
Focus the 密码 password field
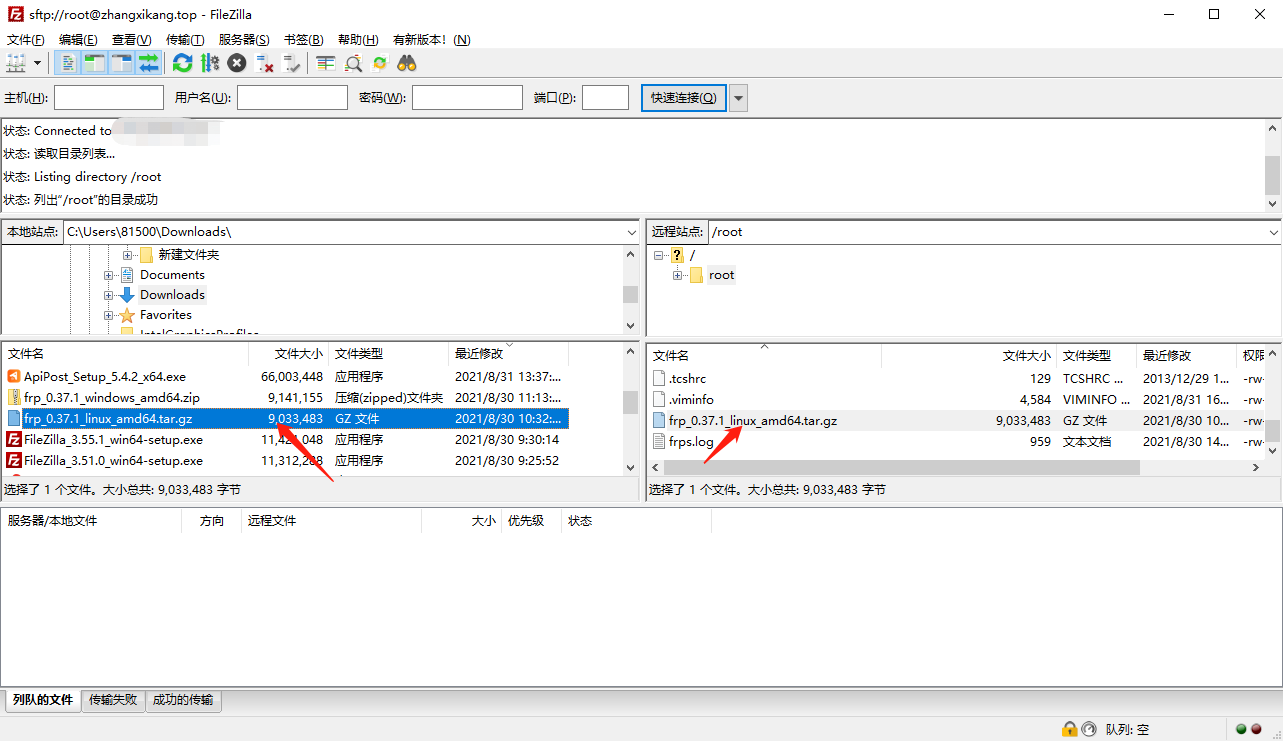tap(467, 97)
